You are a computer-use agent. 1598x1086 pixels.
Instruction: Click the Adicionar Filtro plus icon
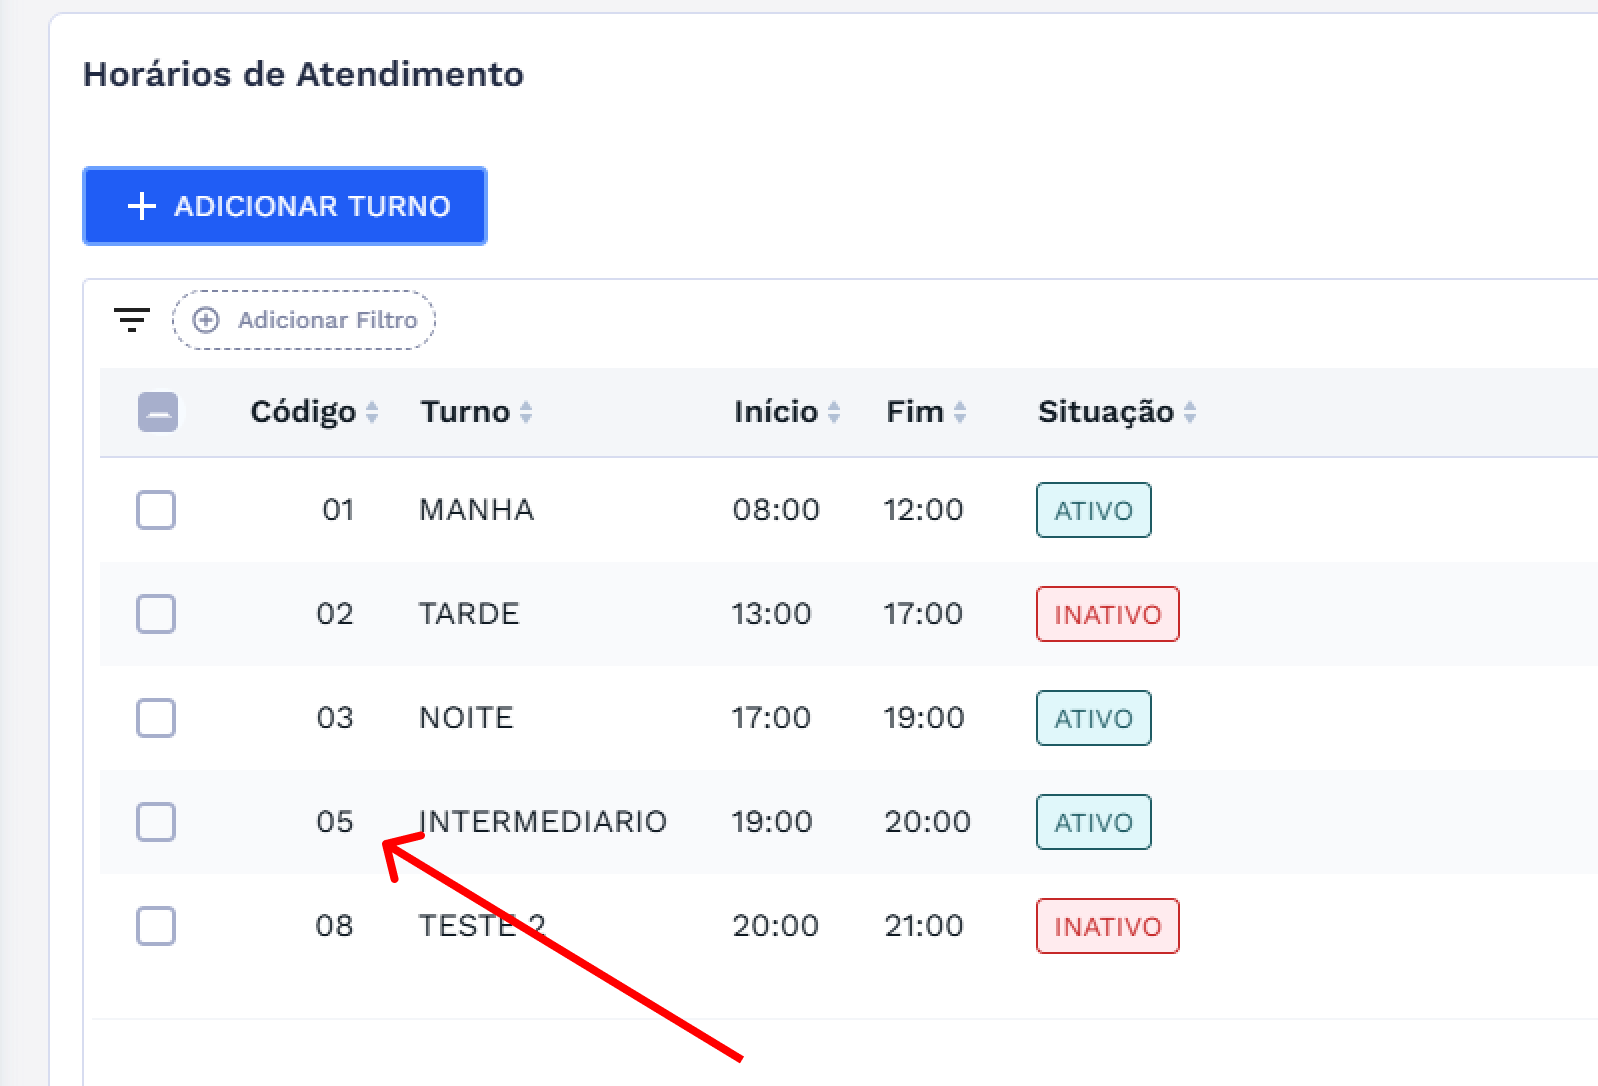(206, 320)
